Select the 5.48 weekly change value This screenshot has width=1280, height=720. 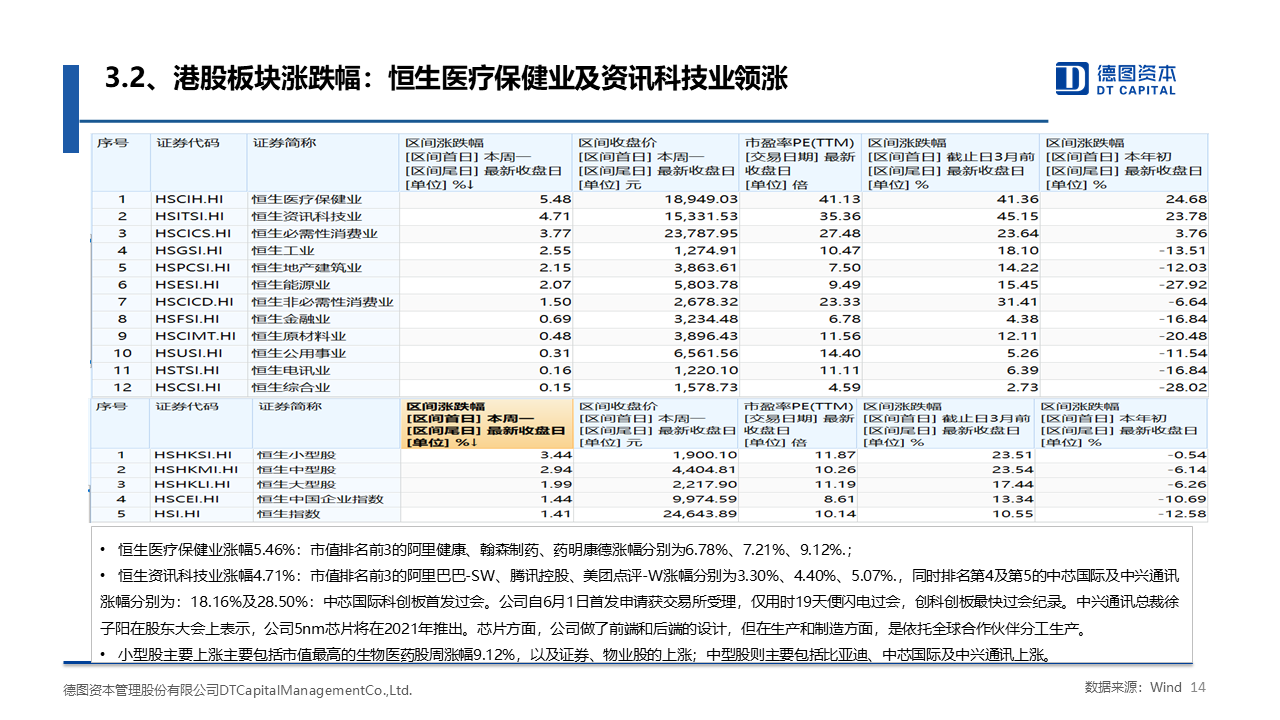click(x=555, y=199)
